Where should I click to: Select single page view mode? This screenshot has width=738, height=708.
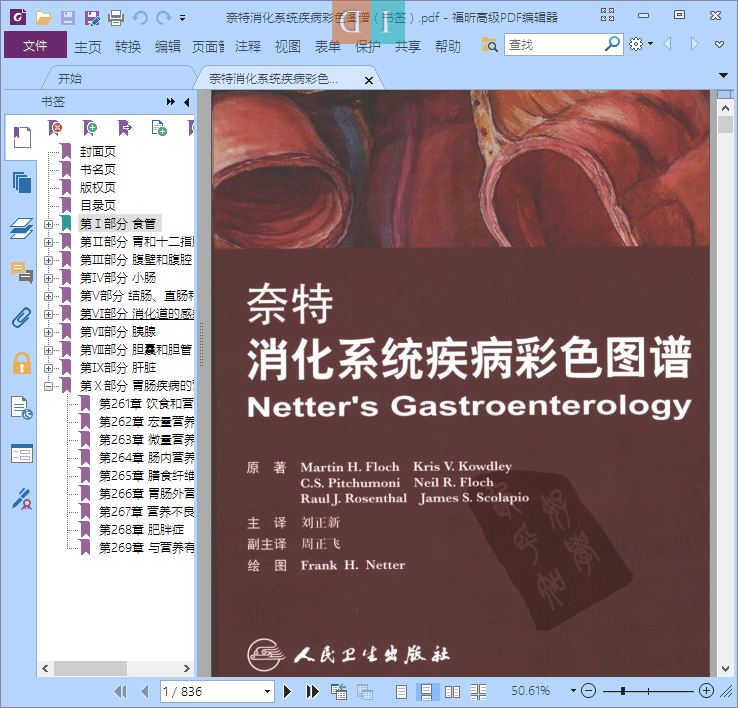[x=401, y=692]
